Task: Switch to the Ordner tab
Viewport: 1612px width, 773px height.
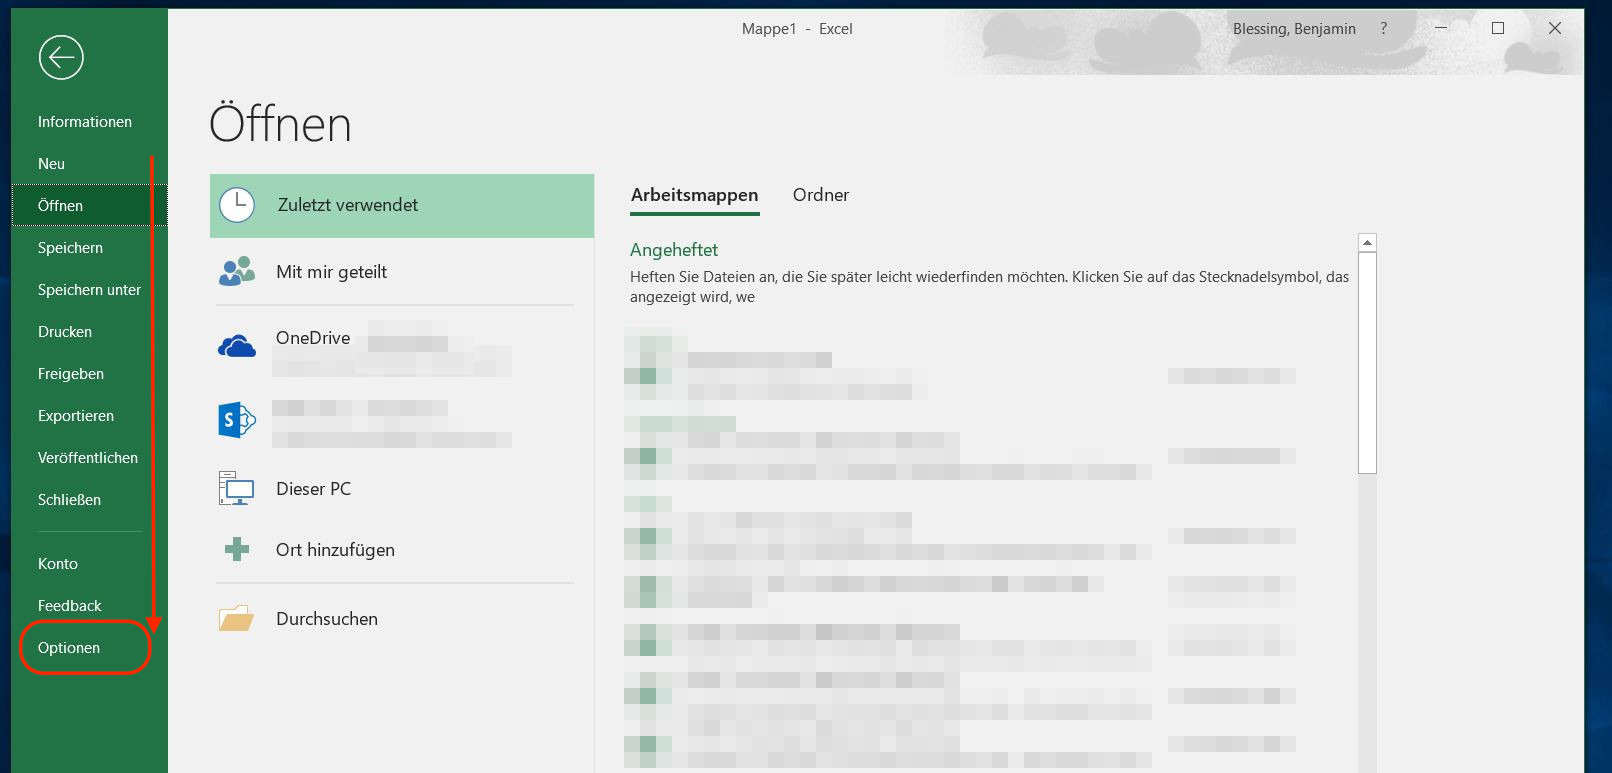Action: 821,195
